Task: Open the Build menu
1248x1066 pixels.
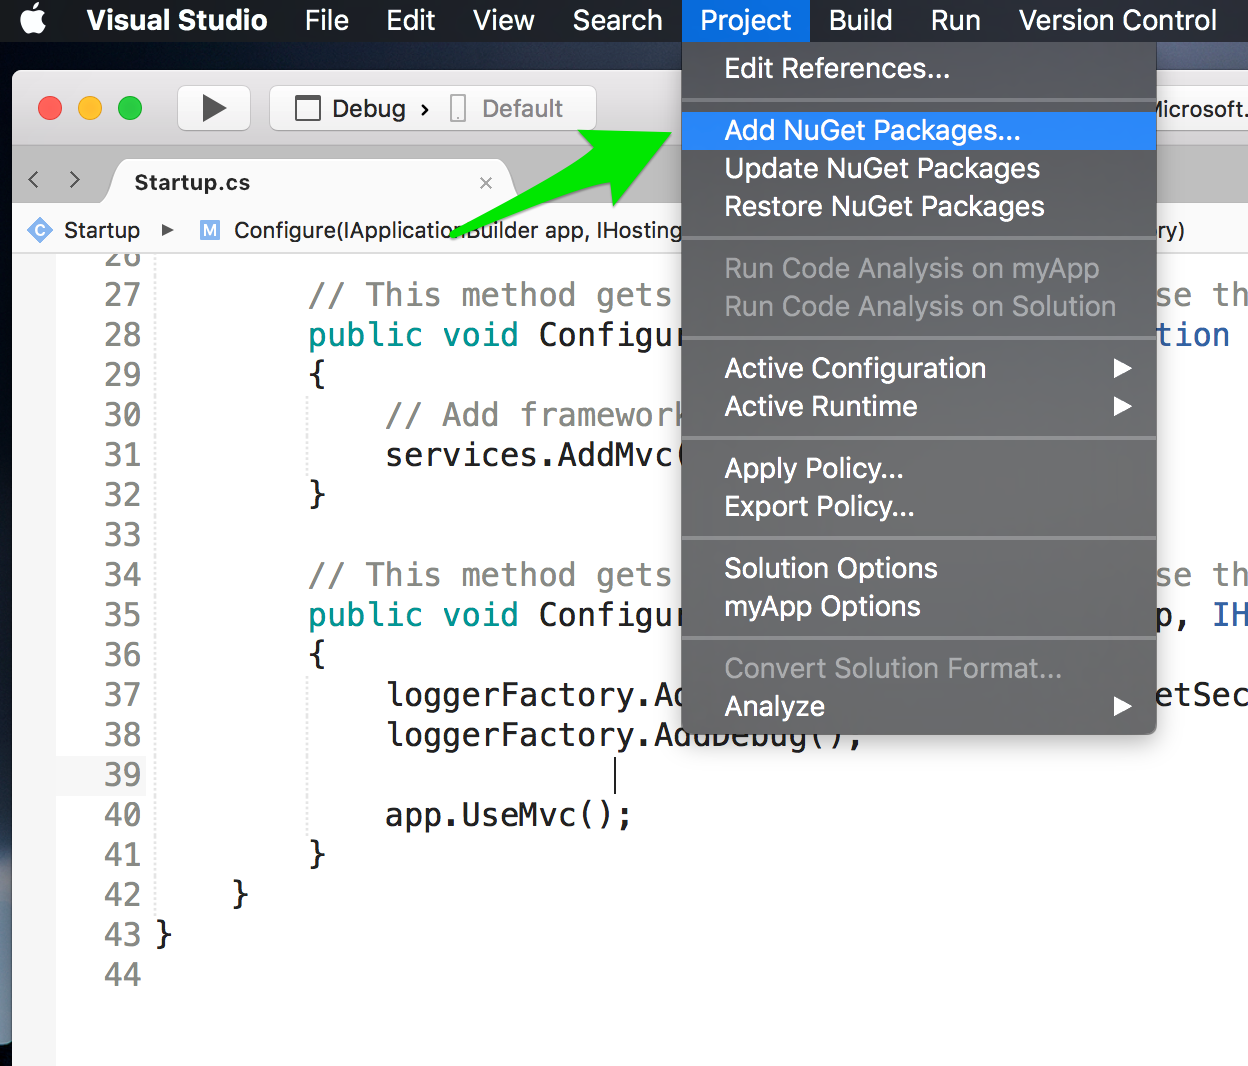Action: pyautogui.click(x=861, y=20)
